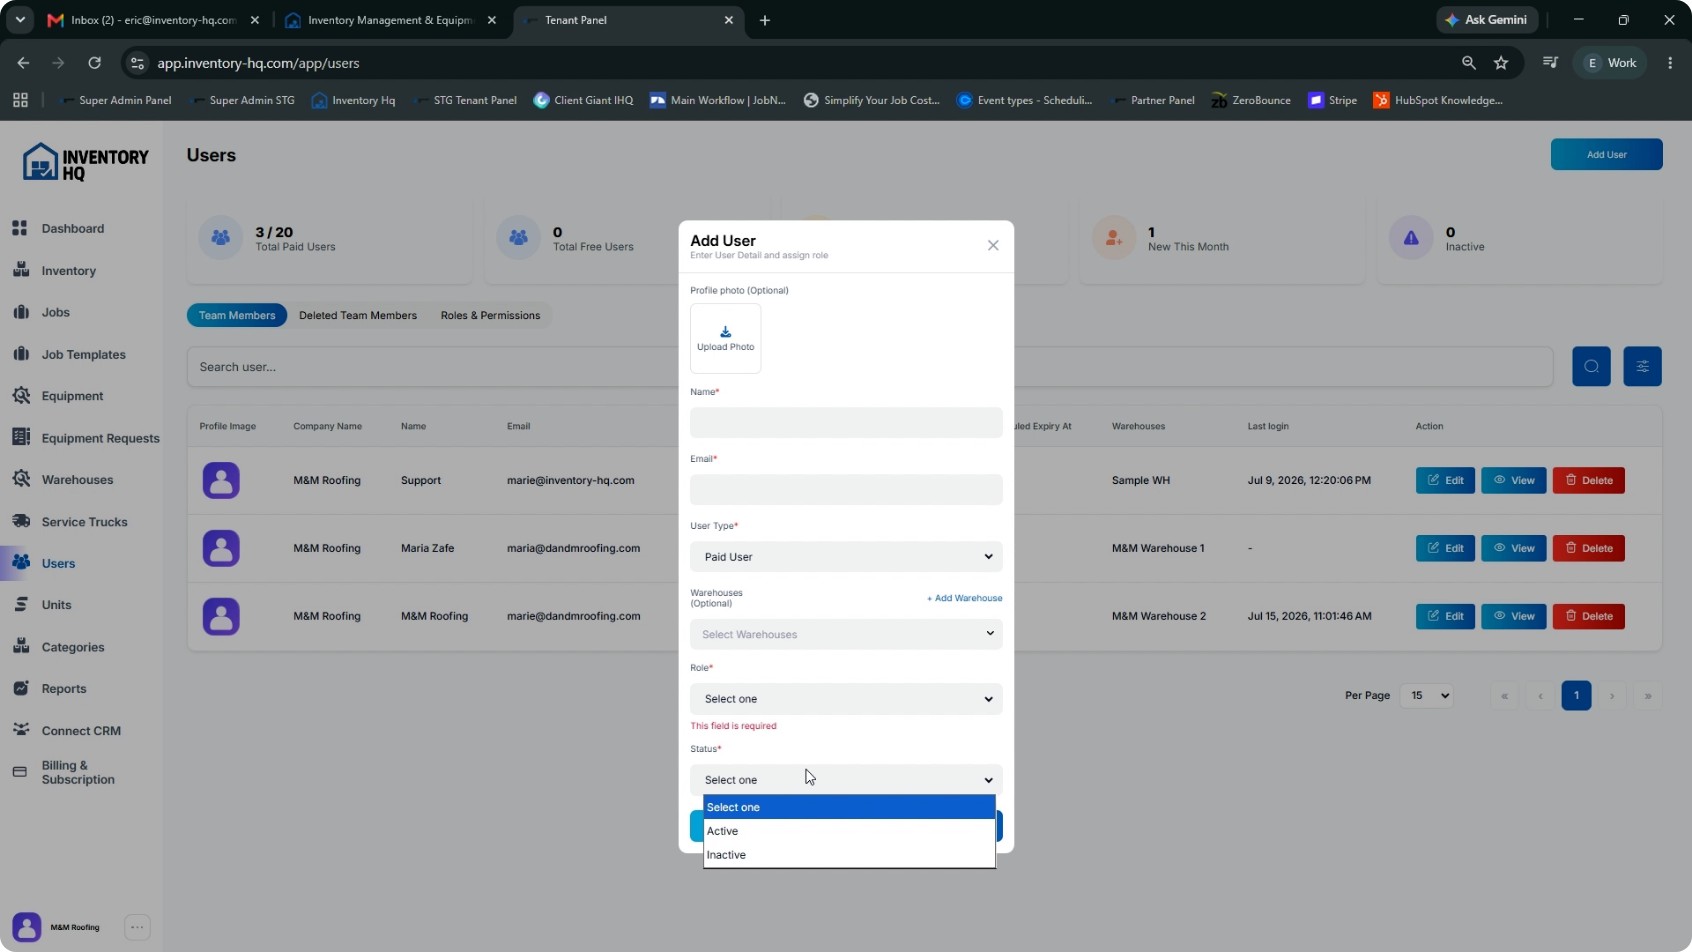This screenshot has width=1692, height=952.
Task: Open the ZeroBounce bookmark
Action: (1250, 100)
